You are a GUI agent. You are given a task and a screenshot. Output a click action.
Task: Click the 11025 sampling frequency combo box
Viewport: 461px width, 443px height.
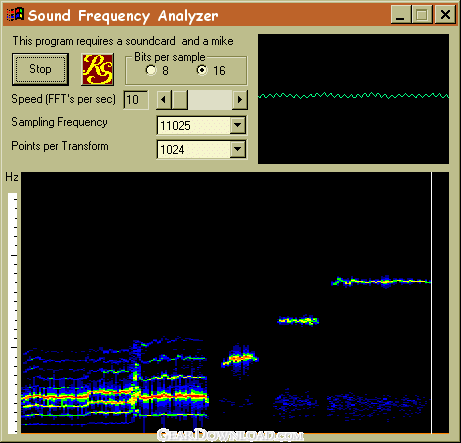[x=201, y=125]
